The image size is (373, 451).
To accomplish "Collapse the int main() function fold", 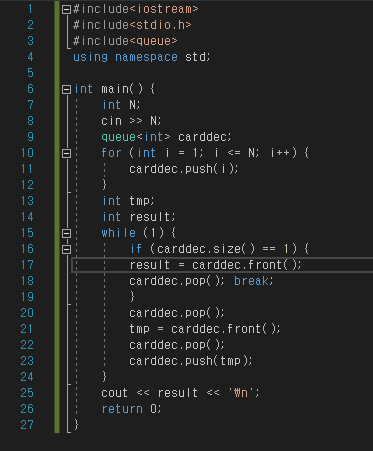I will click(66, 89).
